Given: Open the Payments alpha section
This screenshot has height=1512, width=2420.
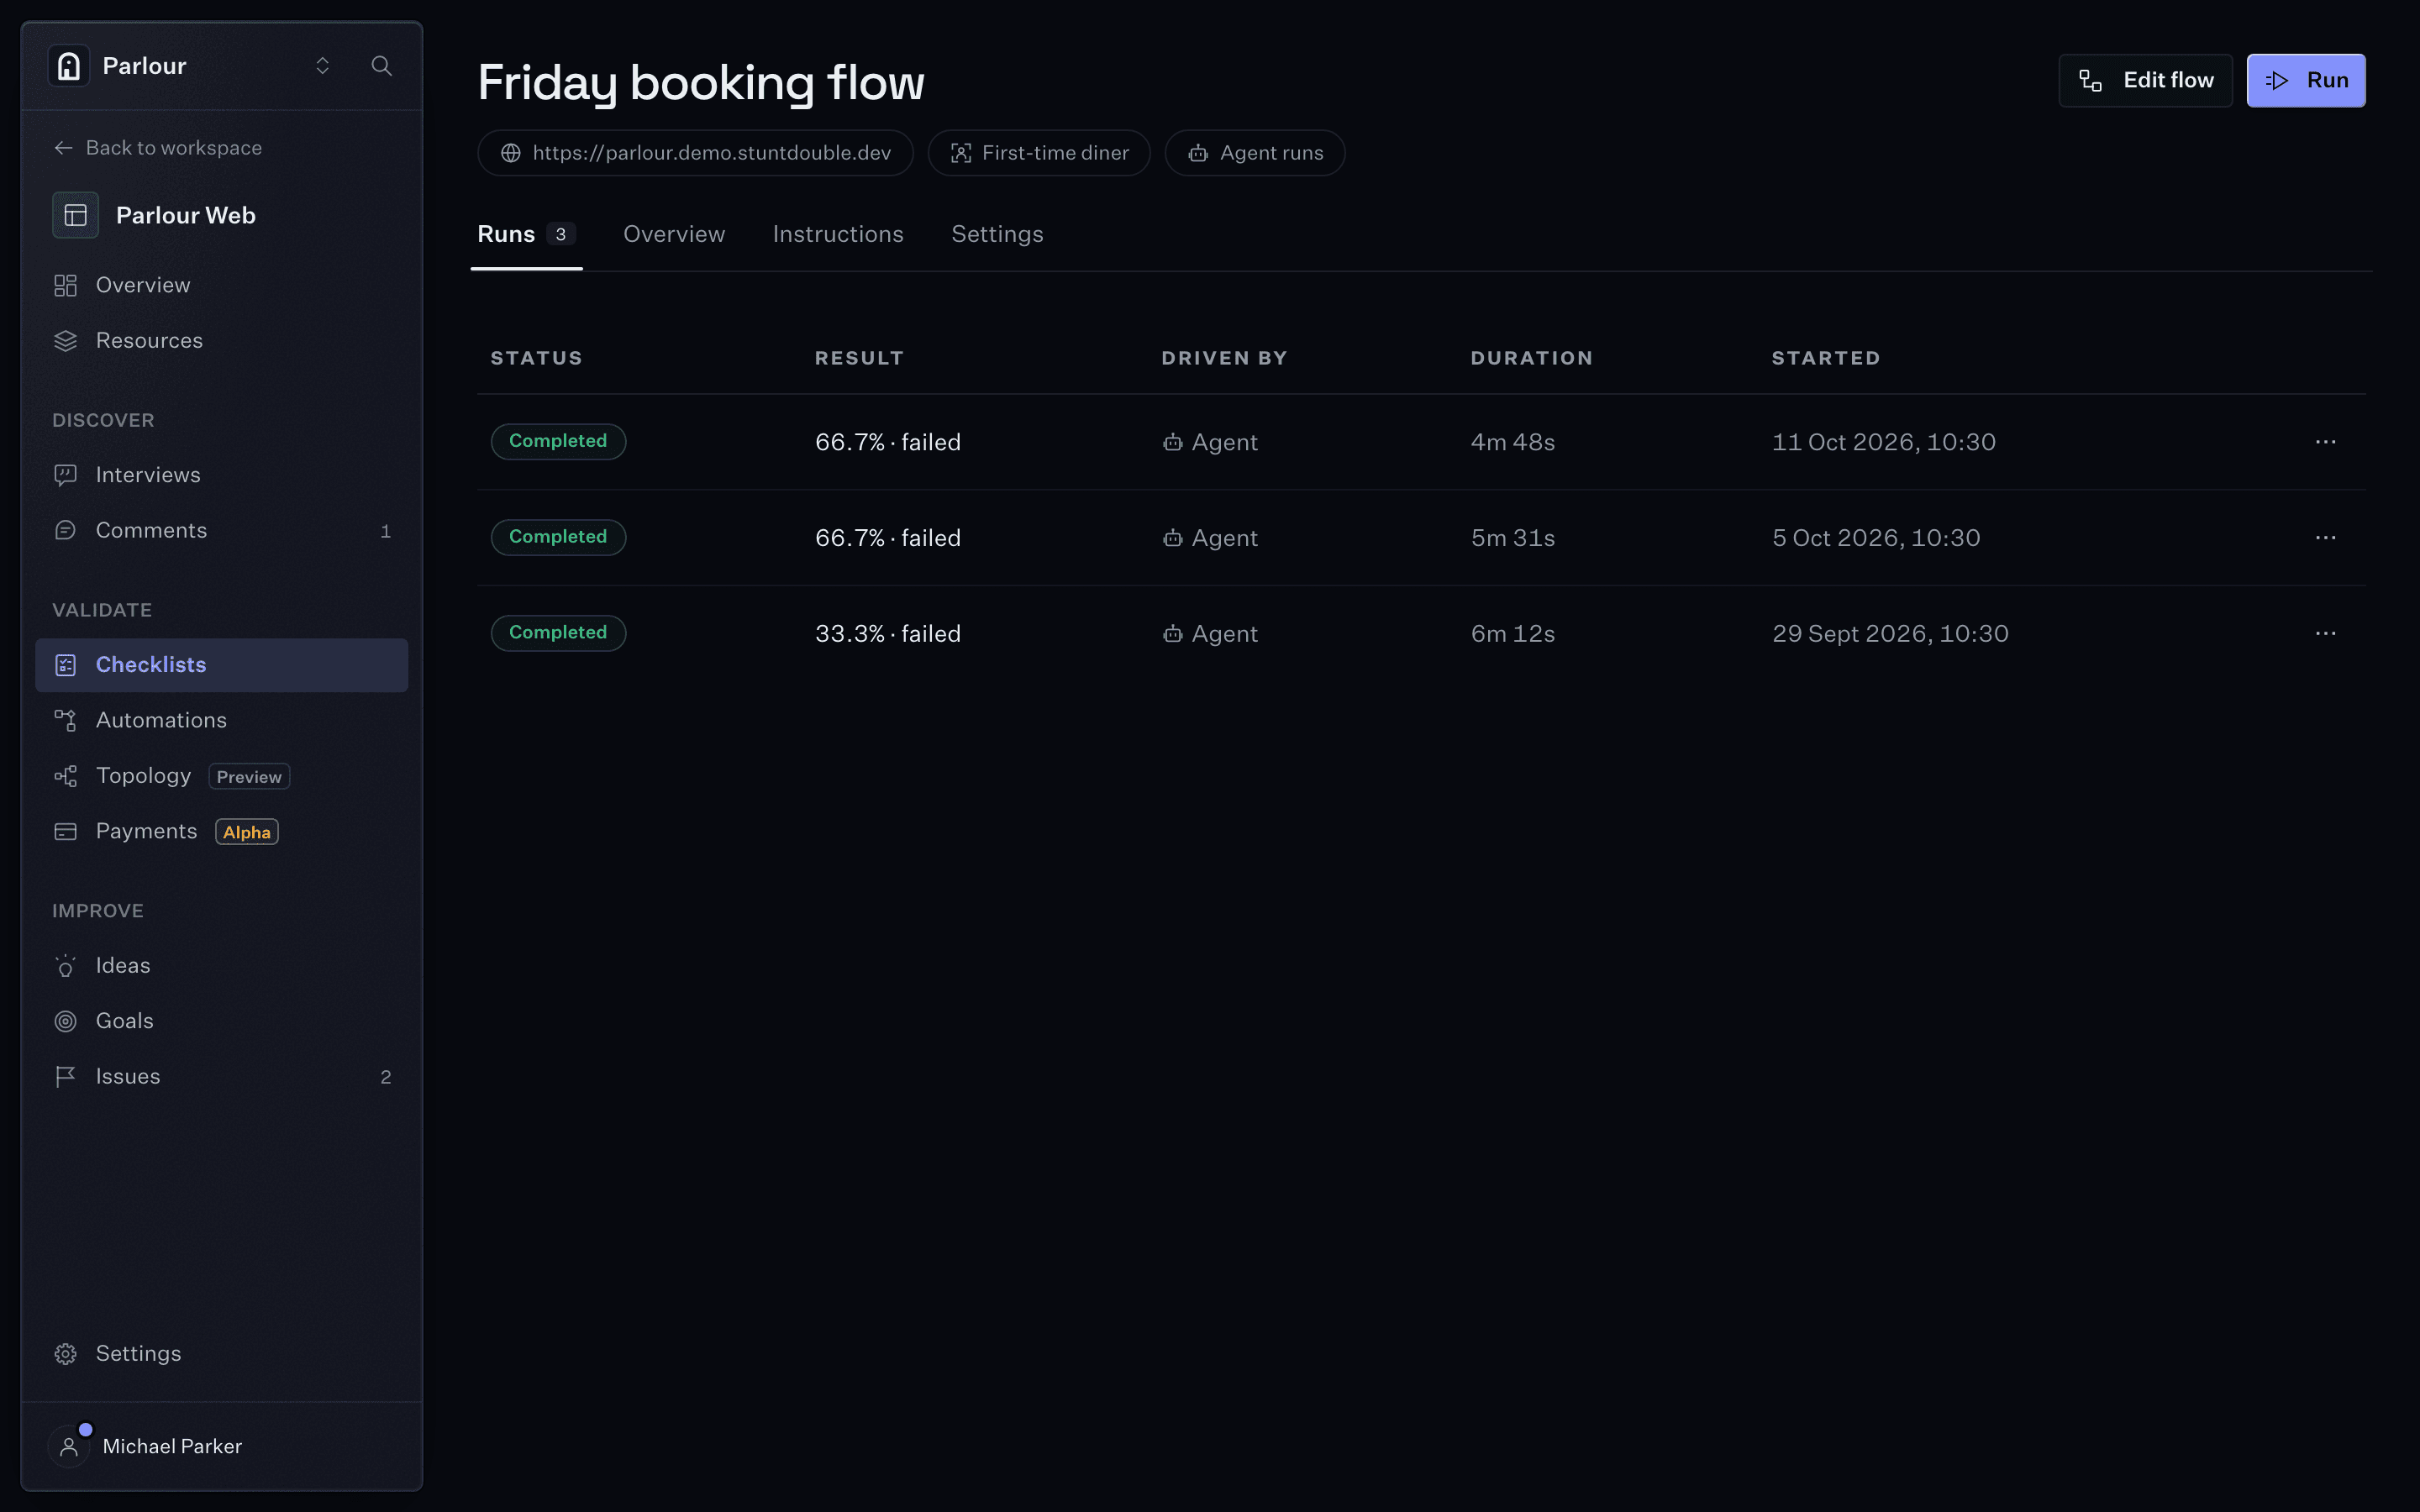Looking at the screenshot, I should [x=221, y=832].
